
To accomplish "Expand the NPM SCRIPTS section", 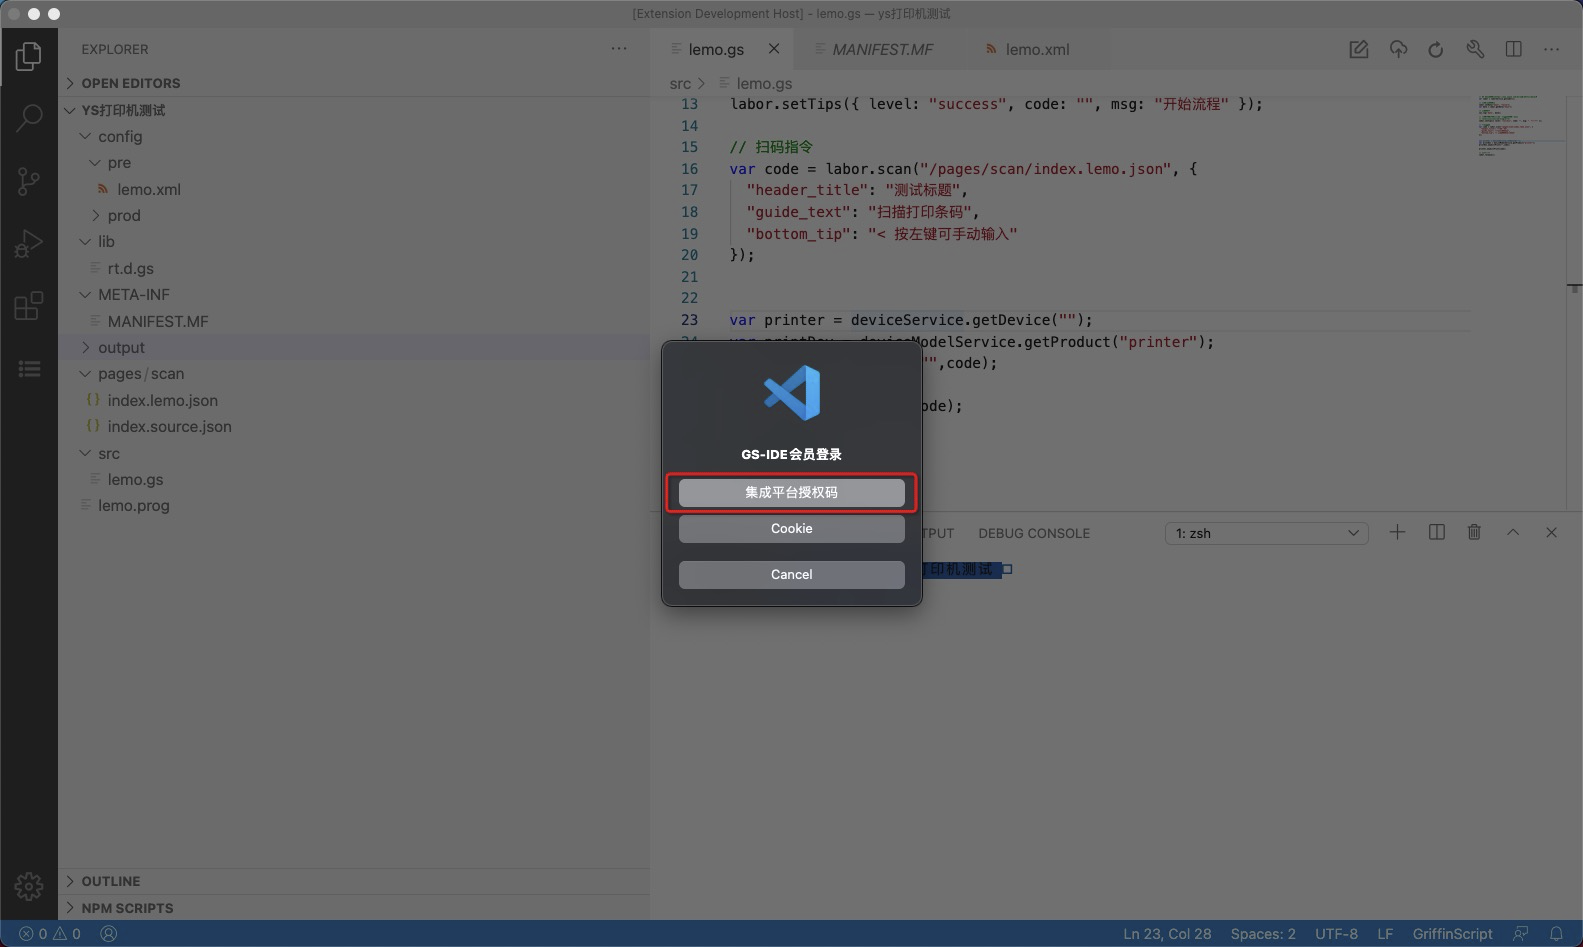I will 354,908.
